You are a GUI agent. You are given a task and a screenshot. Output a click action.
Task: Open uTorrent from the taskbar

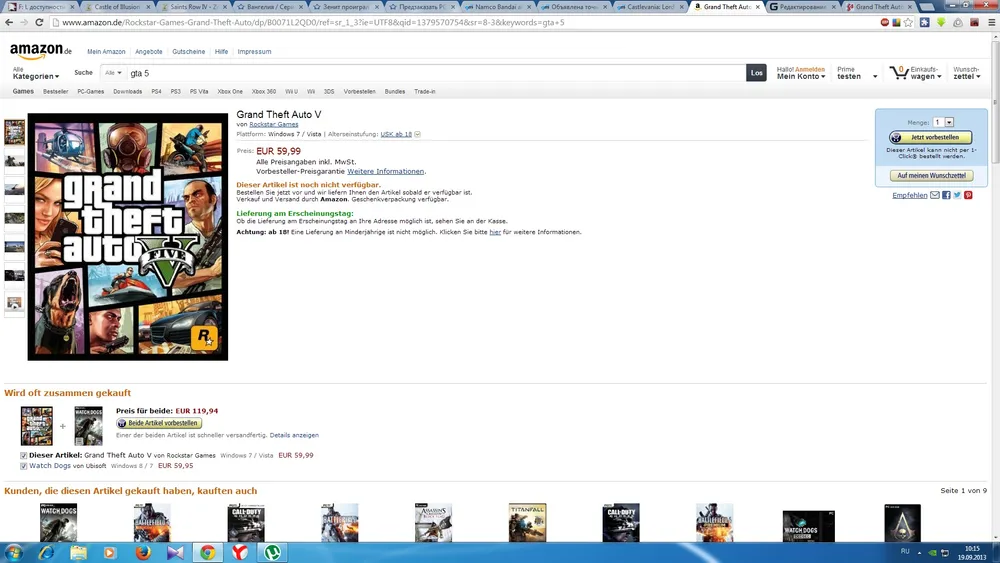pos(272,552)
